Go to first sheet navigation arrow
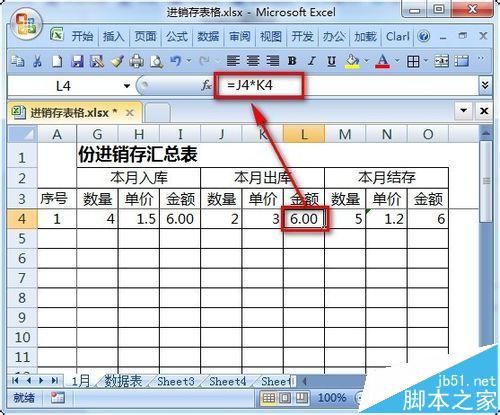Viewport: 500px width, 415px height. pyautogui.click(x=15, y=380)
